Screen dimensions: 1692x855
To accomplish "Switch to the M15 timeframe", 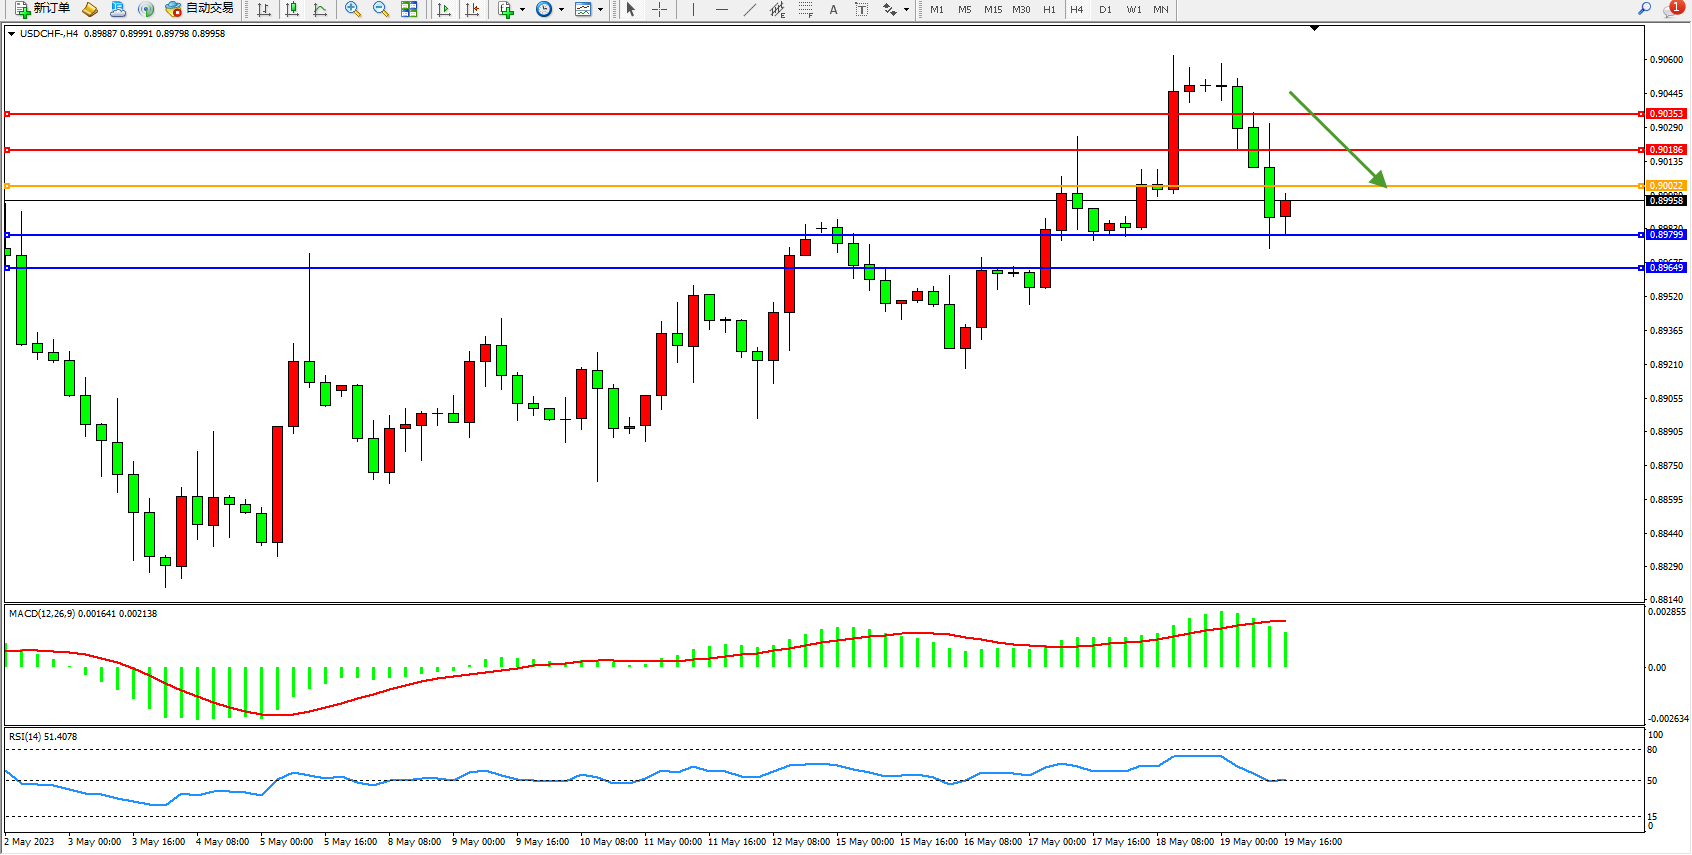I will 992,9.
